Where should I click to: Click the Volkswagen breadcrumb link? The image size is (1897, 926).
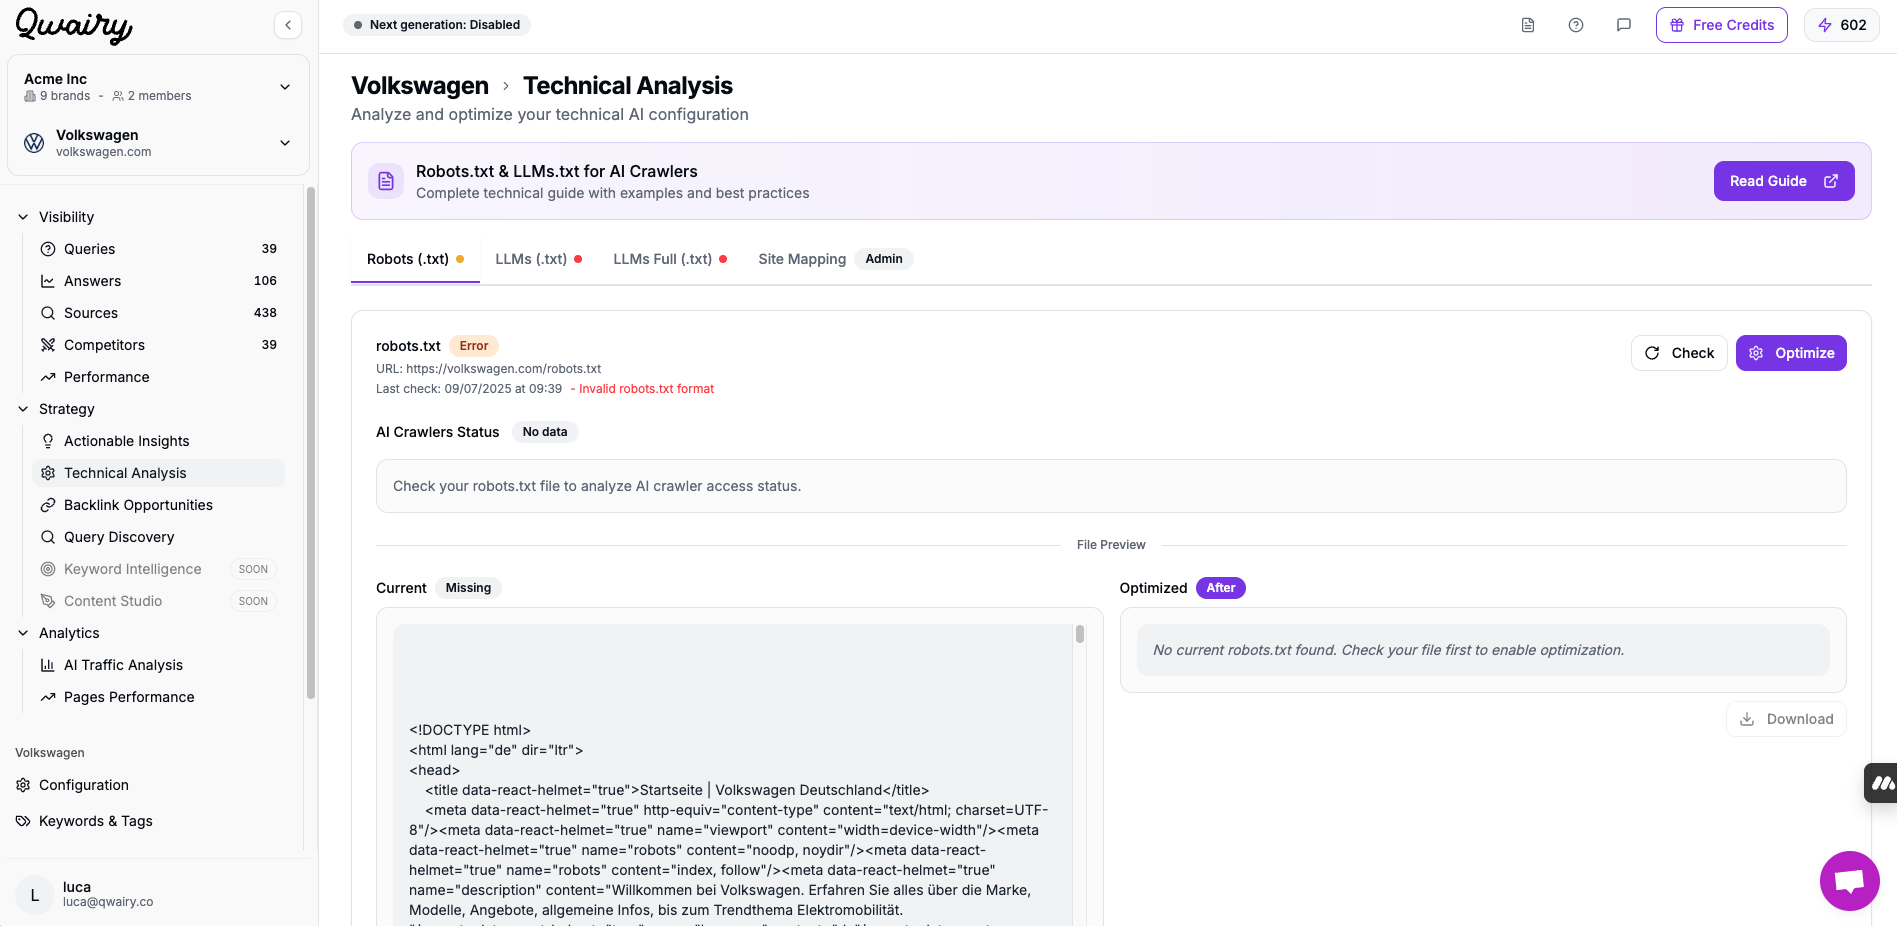(420, 86)
